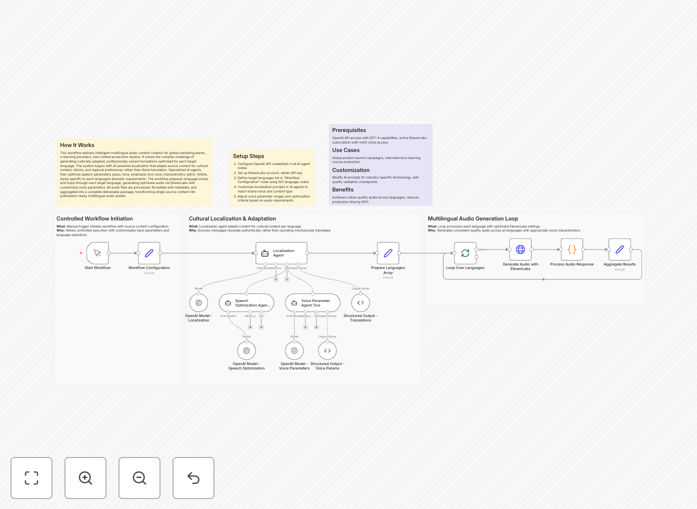Select the How It Works sticky note
The height and width of the screenshot is (509, 697).
(x=134, y=172)
